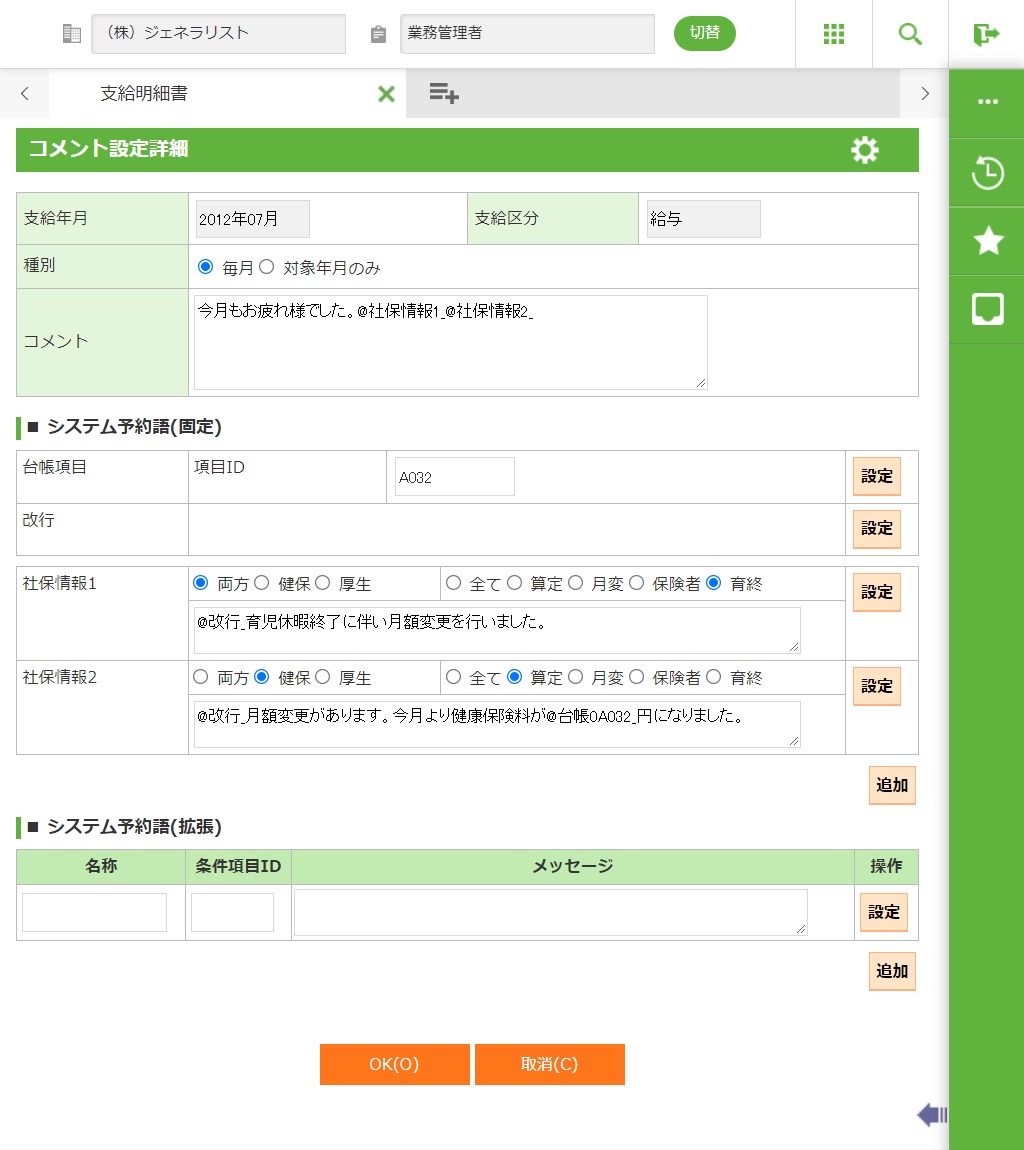
Task: Open favorites star icon in sidebar
Action: [987, 241]
